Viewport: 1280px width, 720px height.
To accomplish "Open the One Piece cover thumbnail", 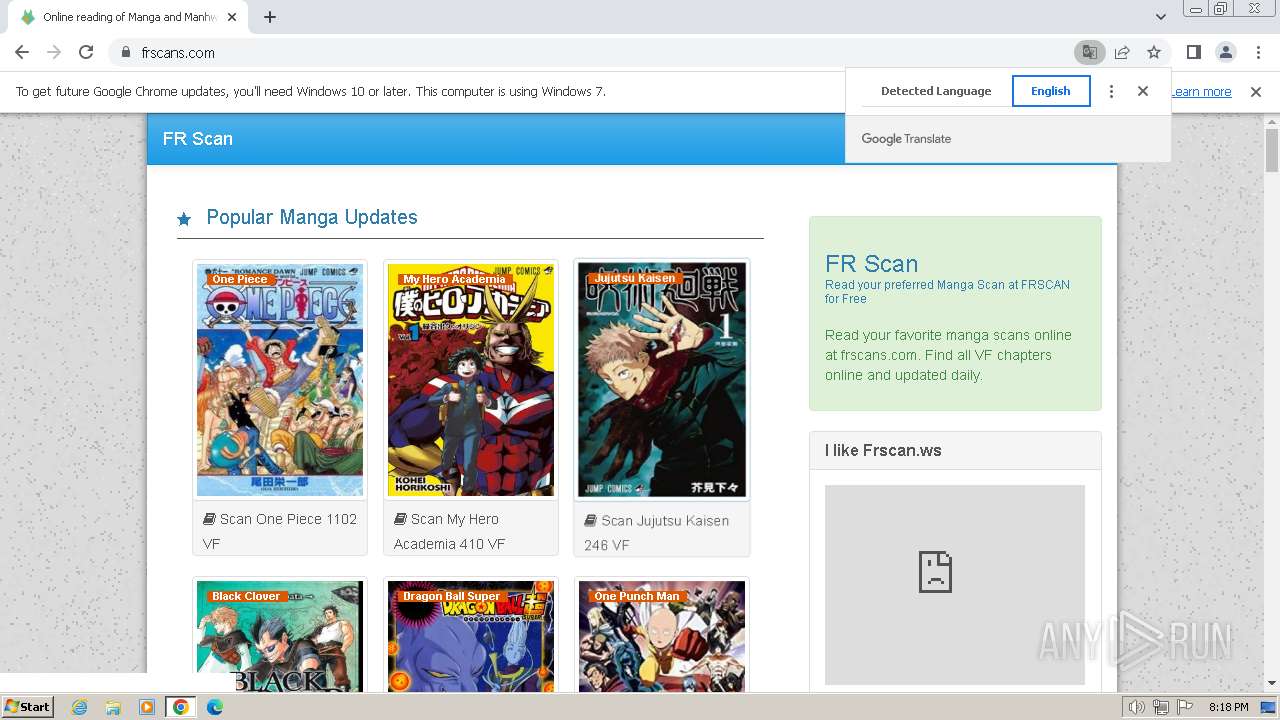I will (280, 380).
